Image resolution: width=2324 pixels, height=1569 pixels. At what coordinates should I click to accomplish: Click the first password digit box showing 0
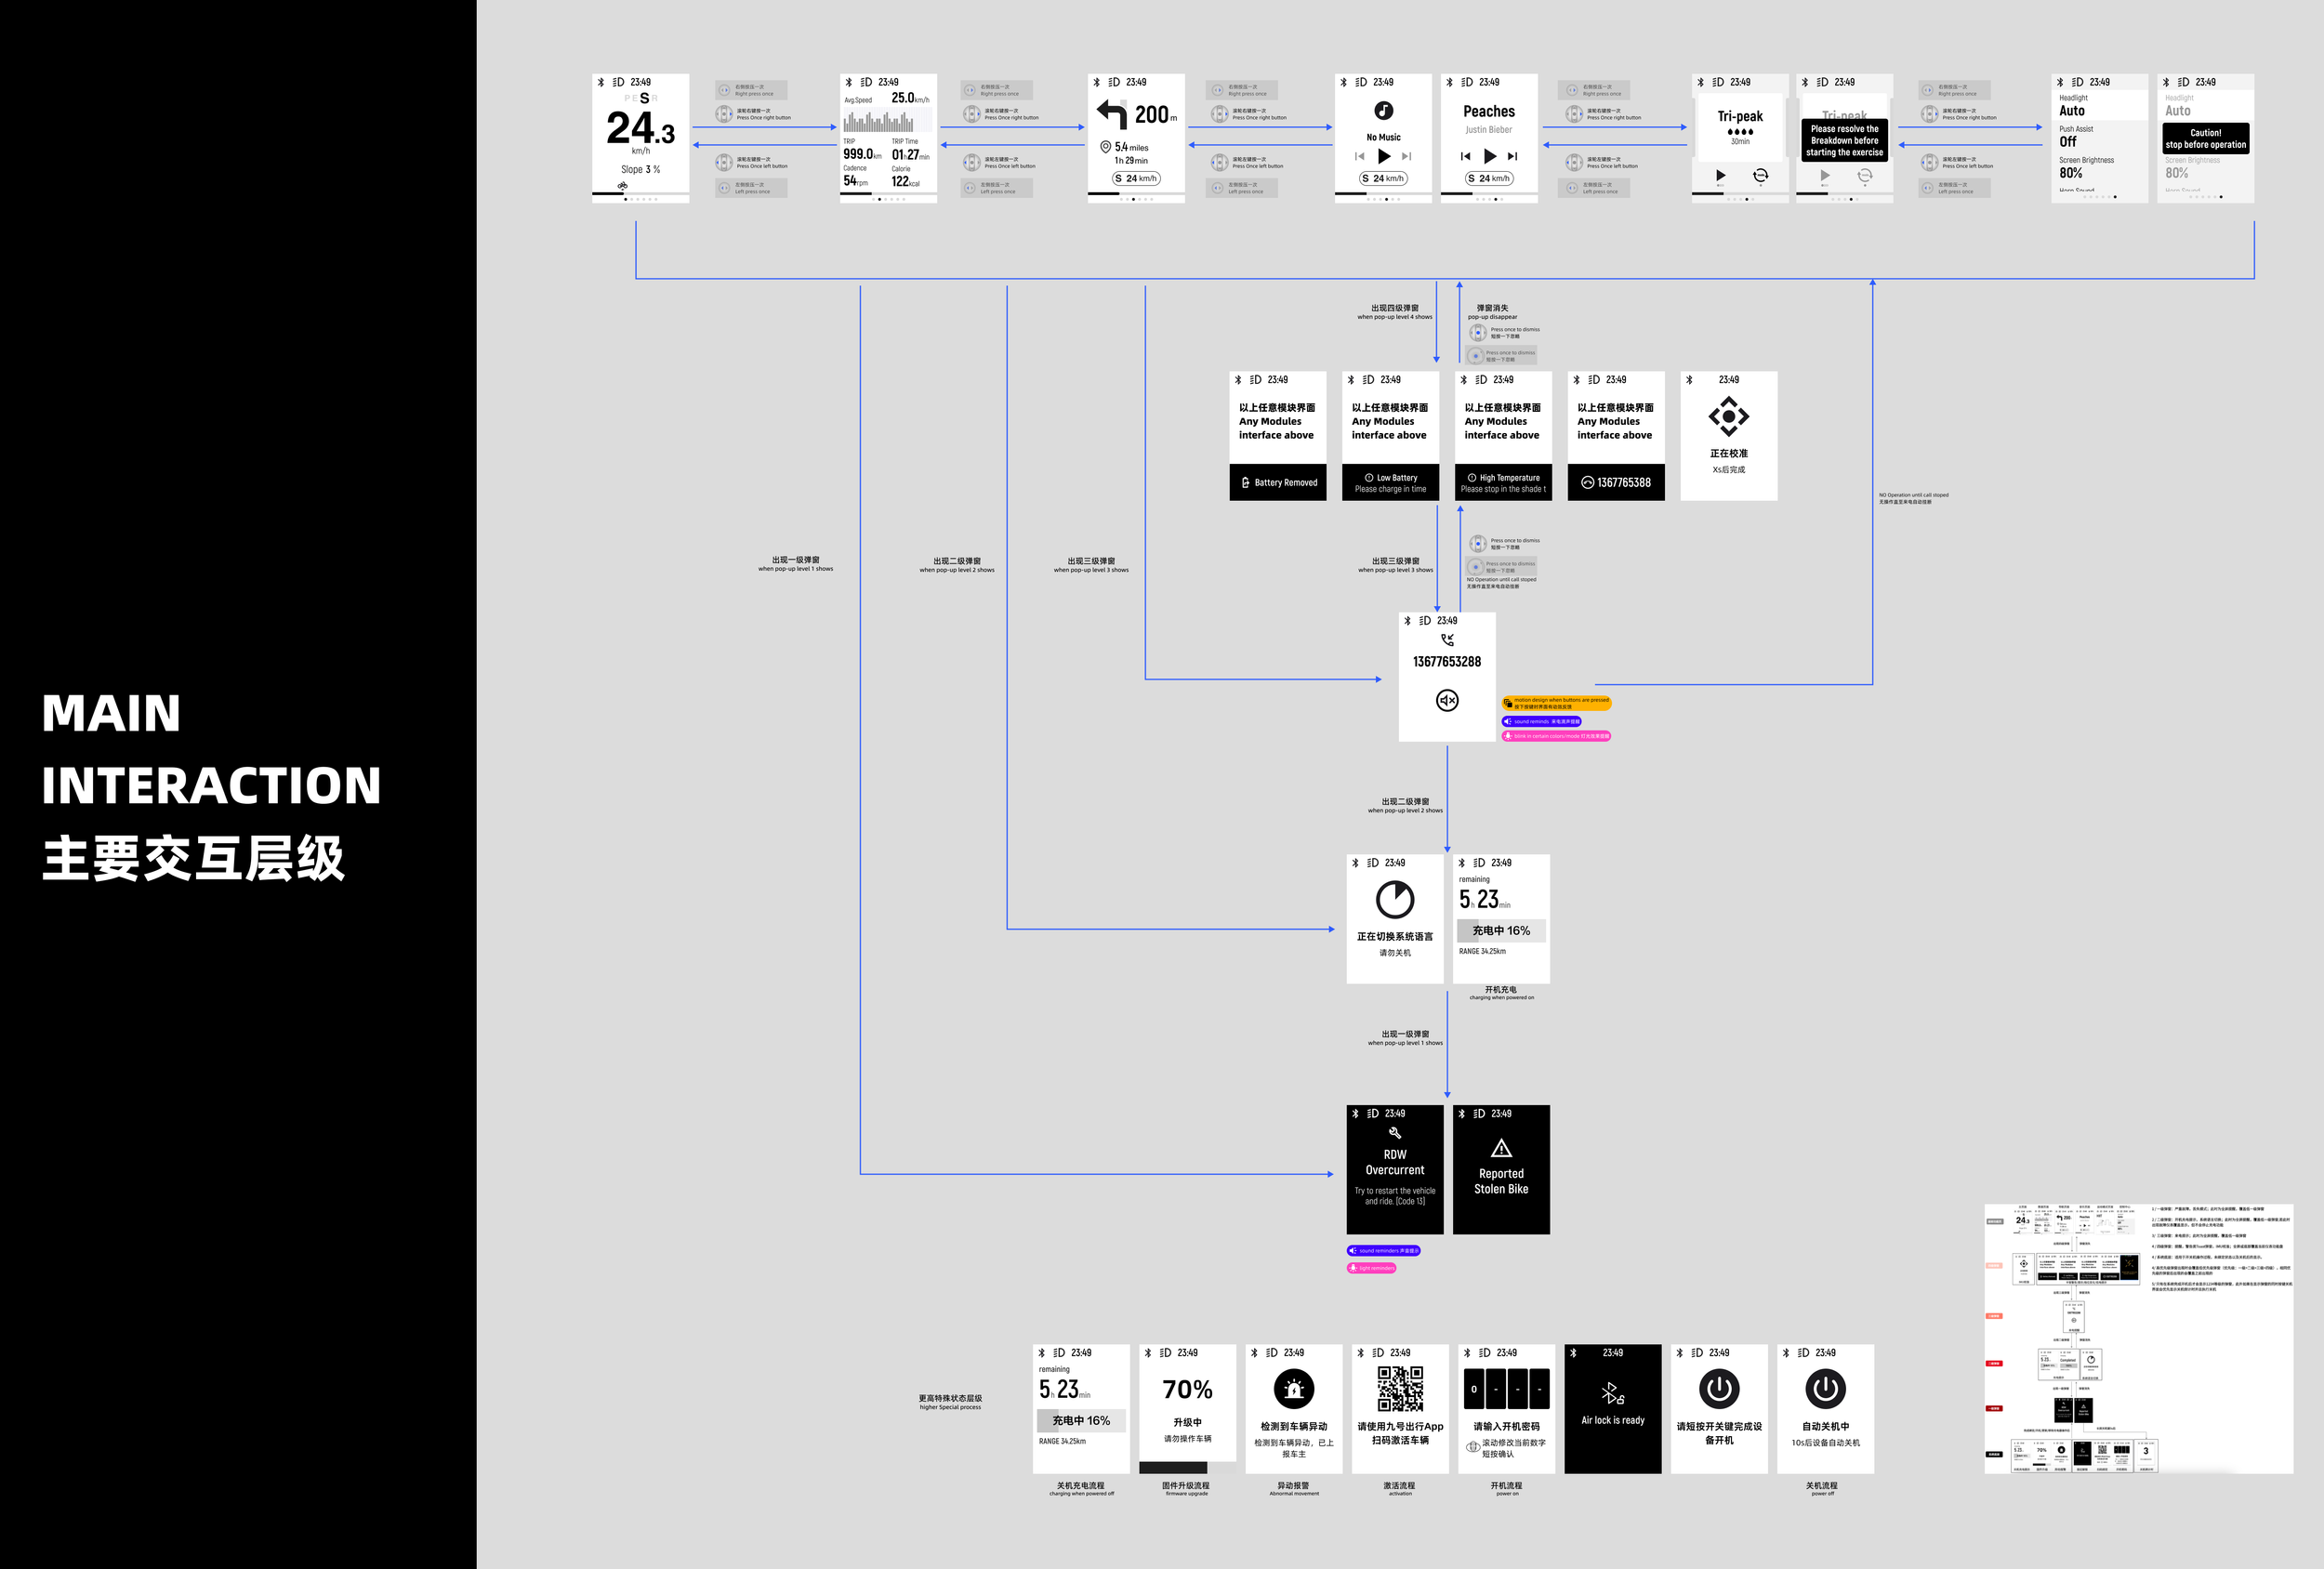[x=1474, y=1389]
